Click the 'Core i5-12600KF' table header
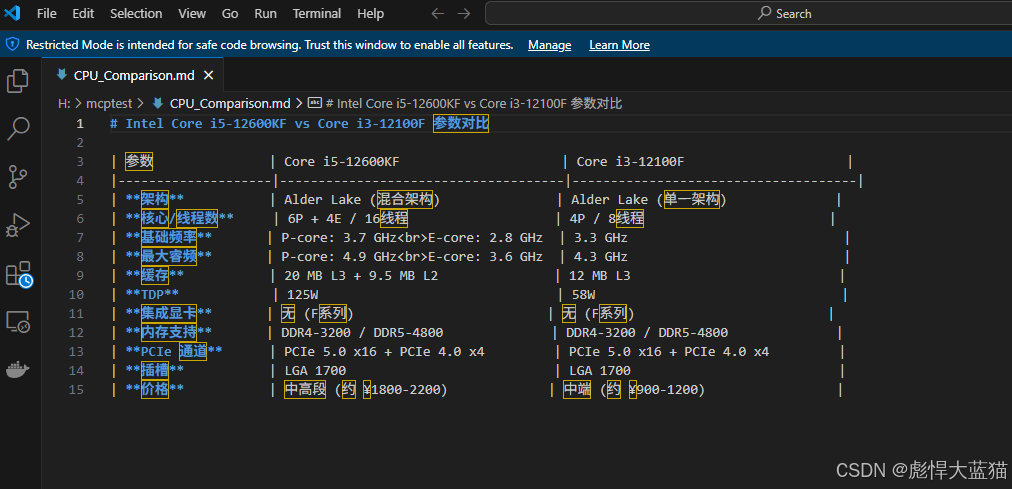The image size is (1012, 489). tap(344, 162)
